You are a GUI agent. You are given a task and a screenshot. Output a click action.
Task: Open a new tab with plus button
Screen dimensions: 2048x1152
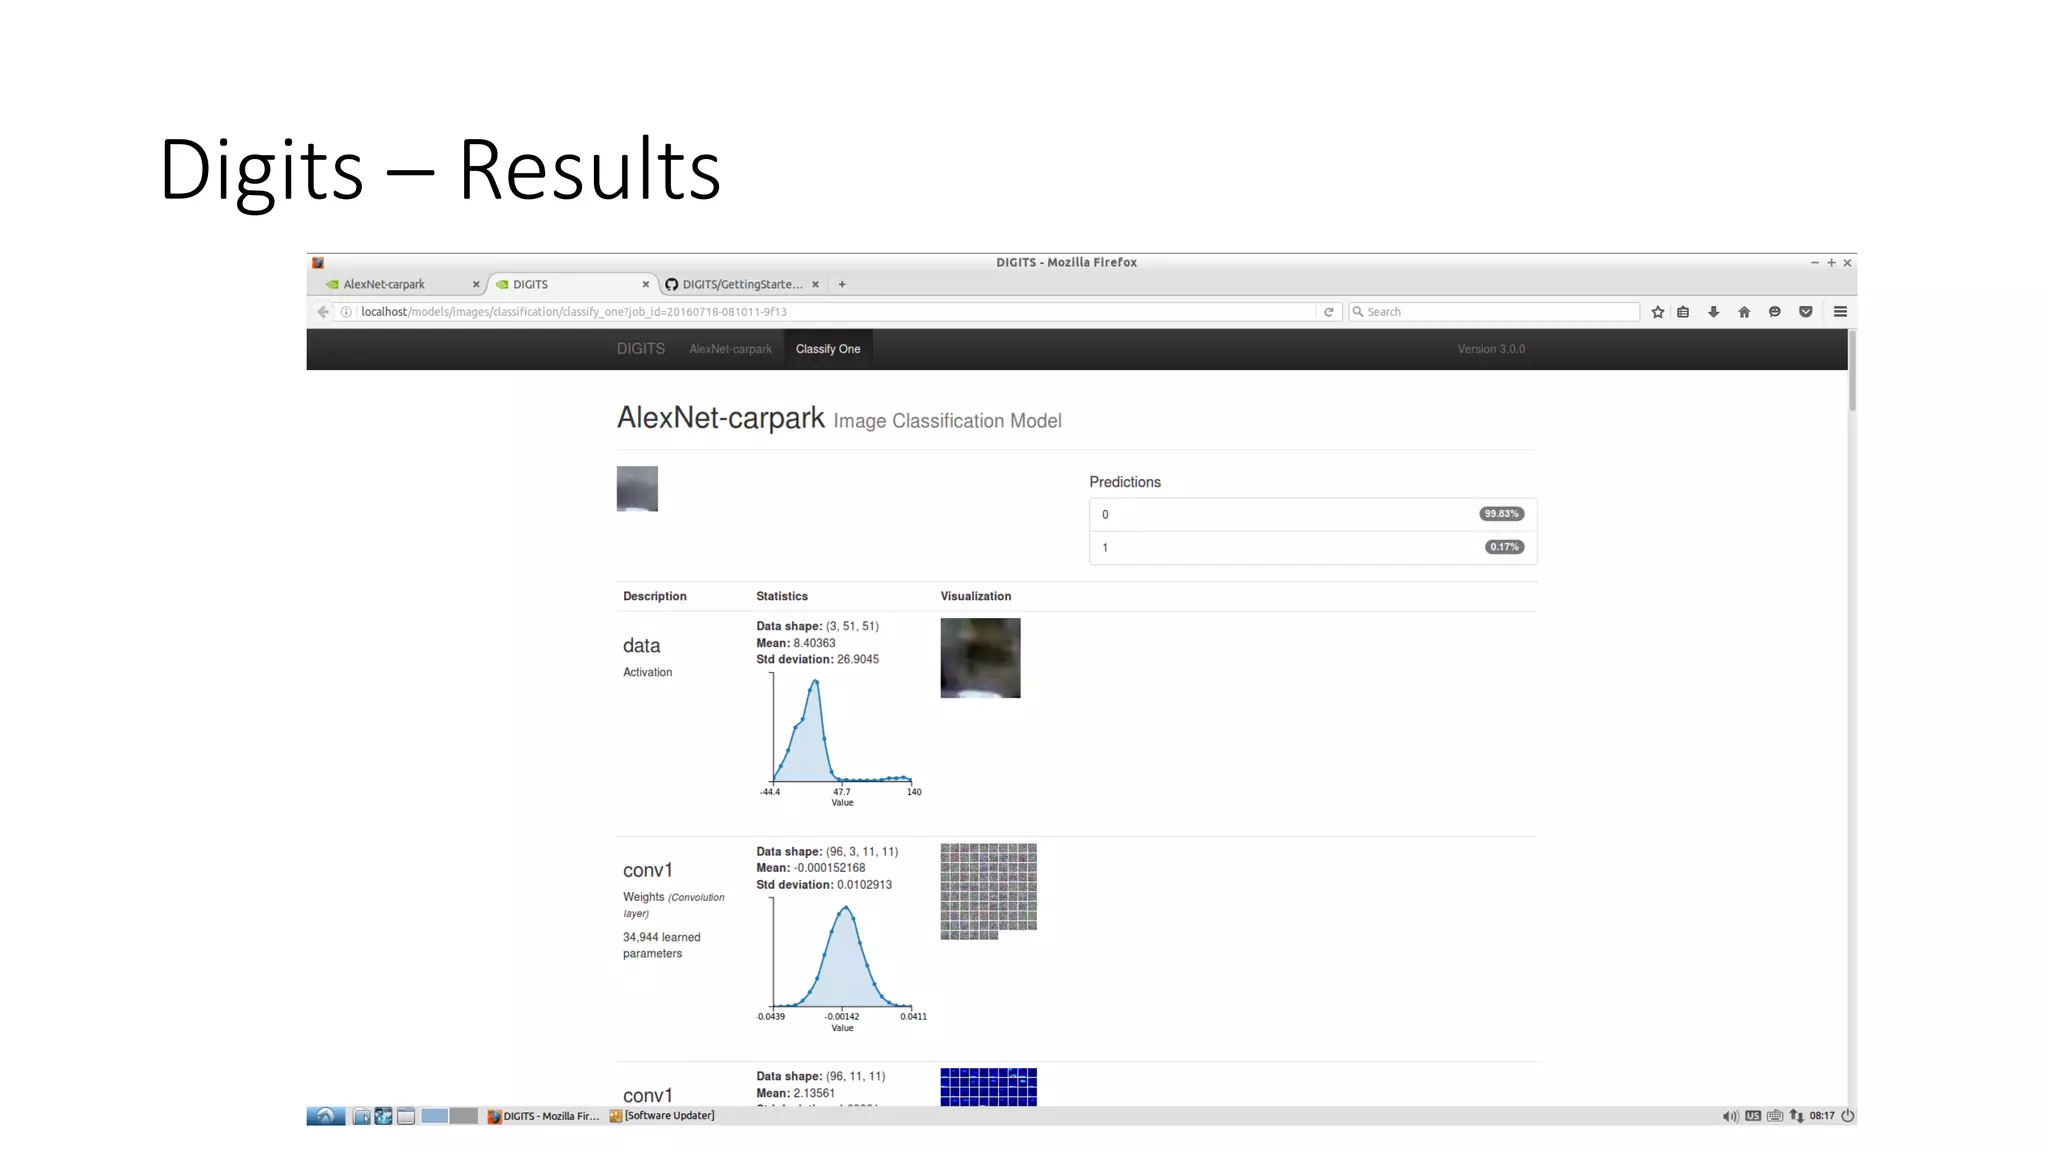[842, 284]
